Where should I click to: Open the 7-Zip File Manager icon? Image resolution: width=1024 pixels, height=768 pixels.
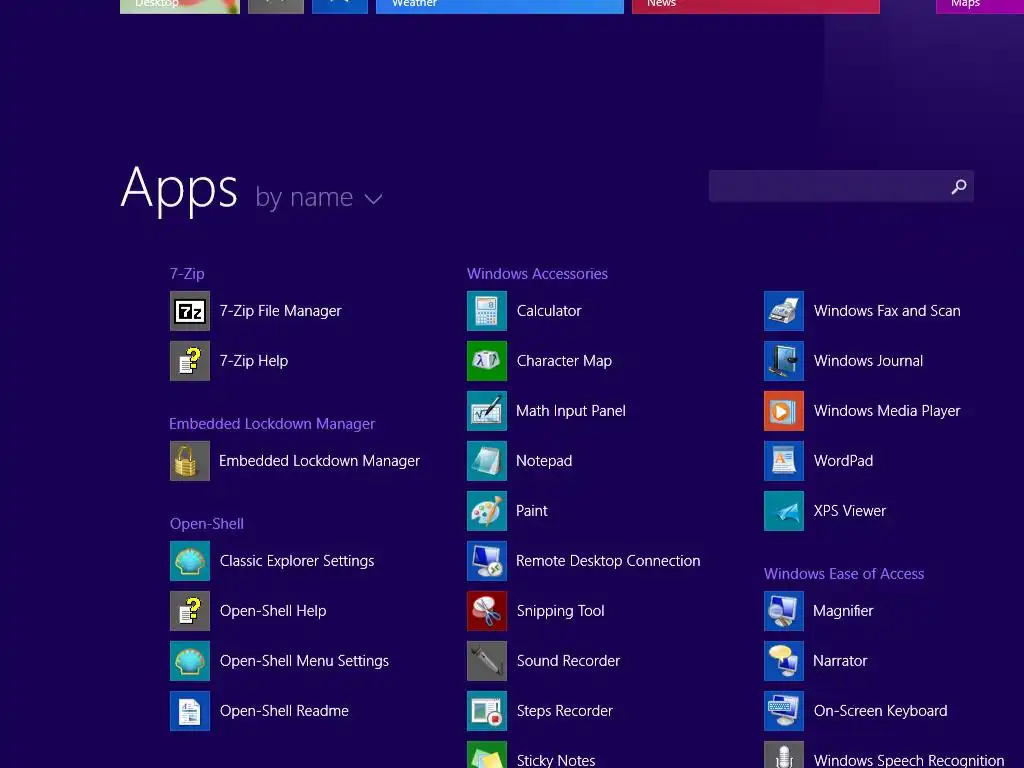coord(190,311)
